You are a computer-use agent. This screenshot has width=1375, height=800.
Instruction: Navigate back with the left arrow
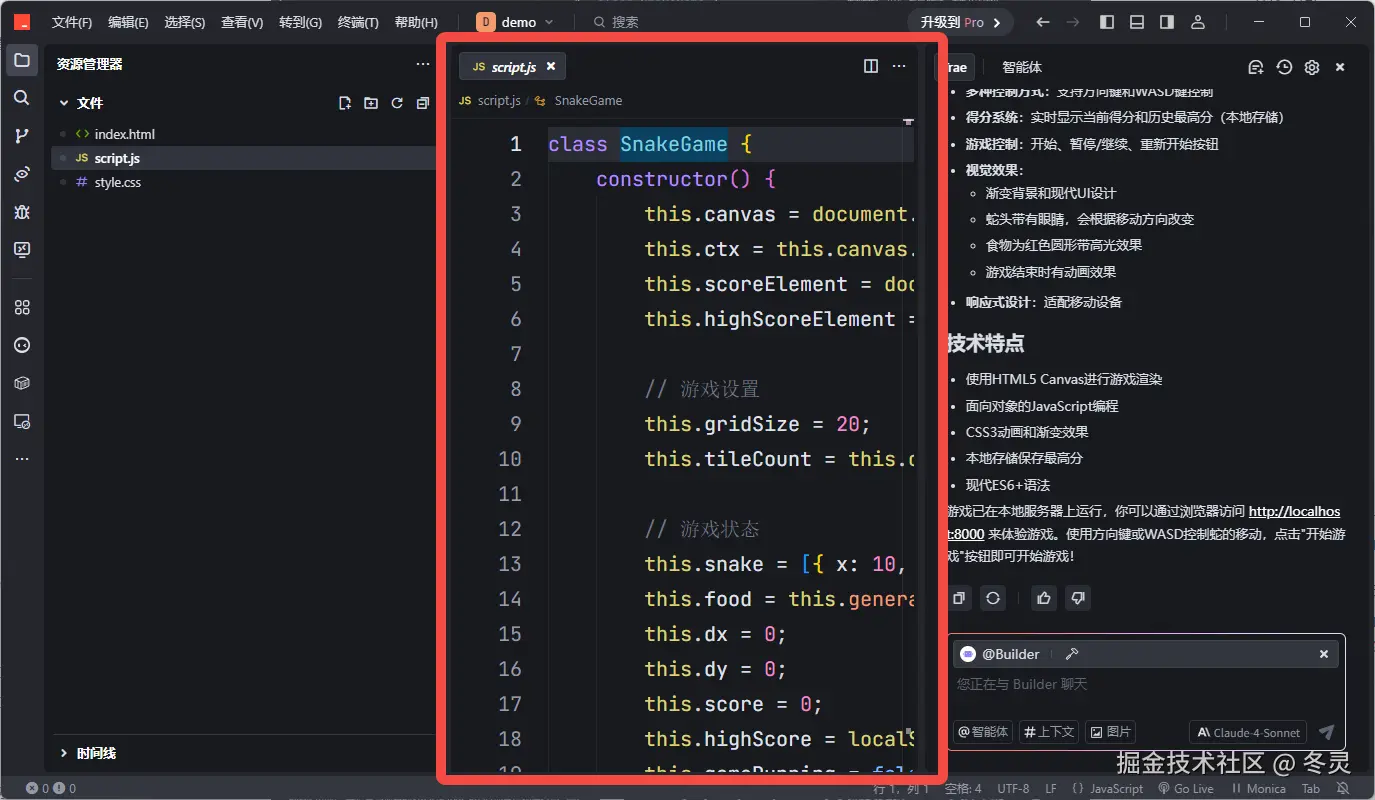1043,22
